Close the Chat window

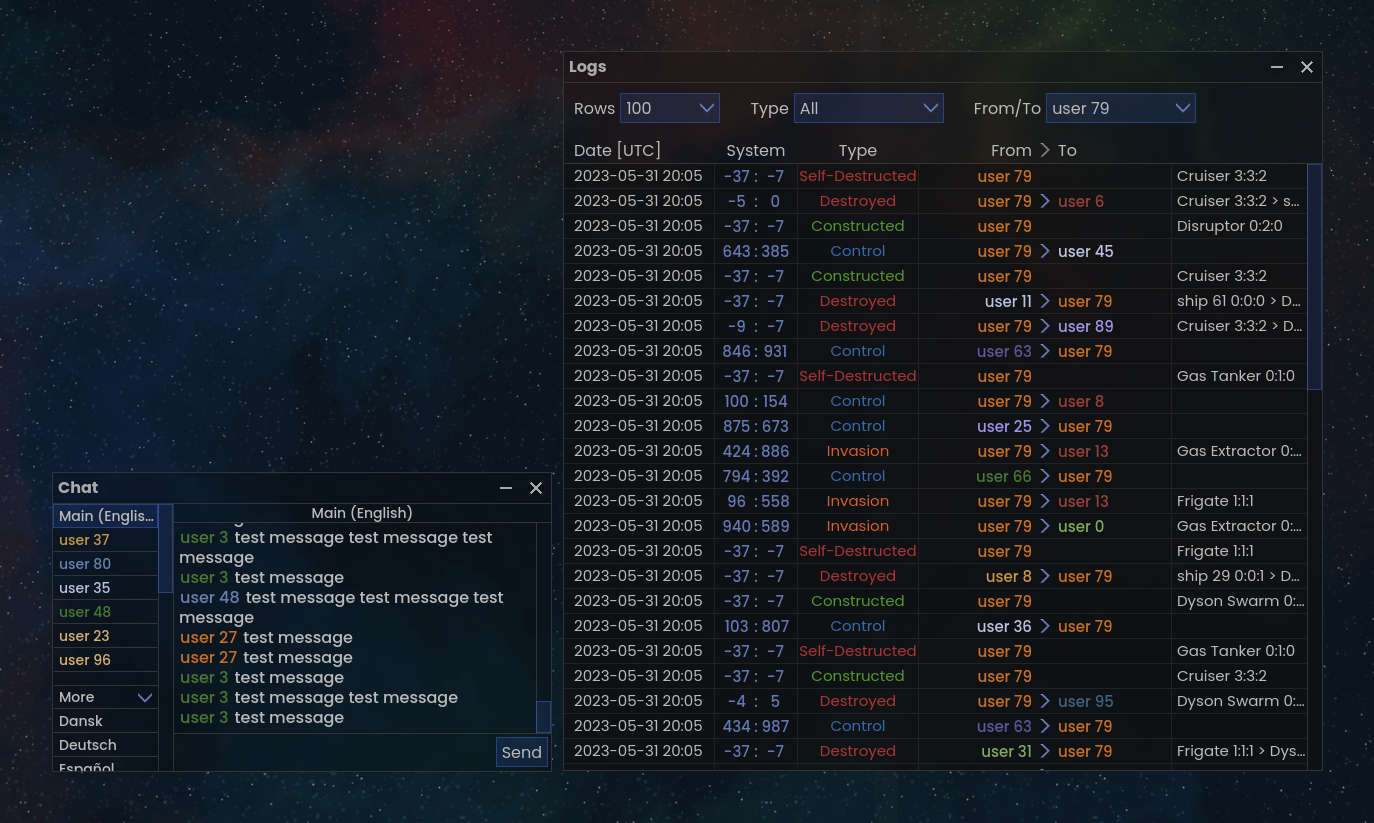[536, 488]
